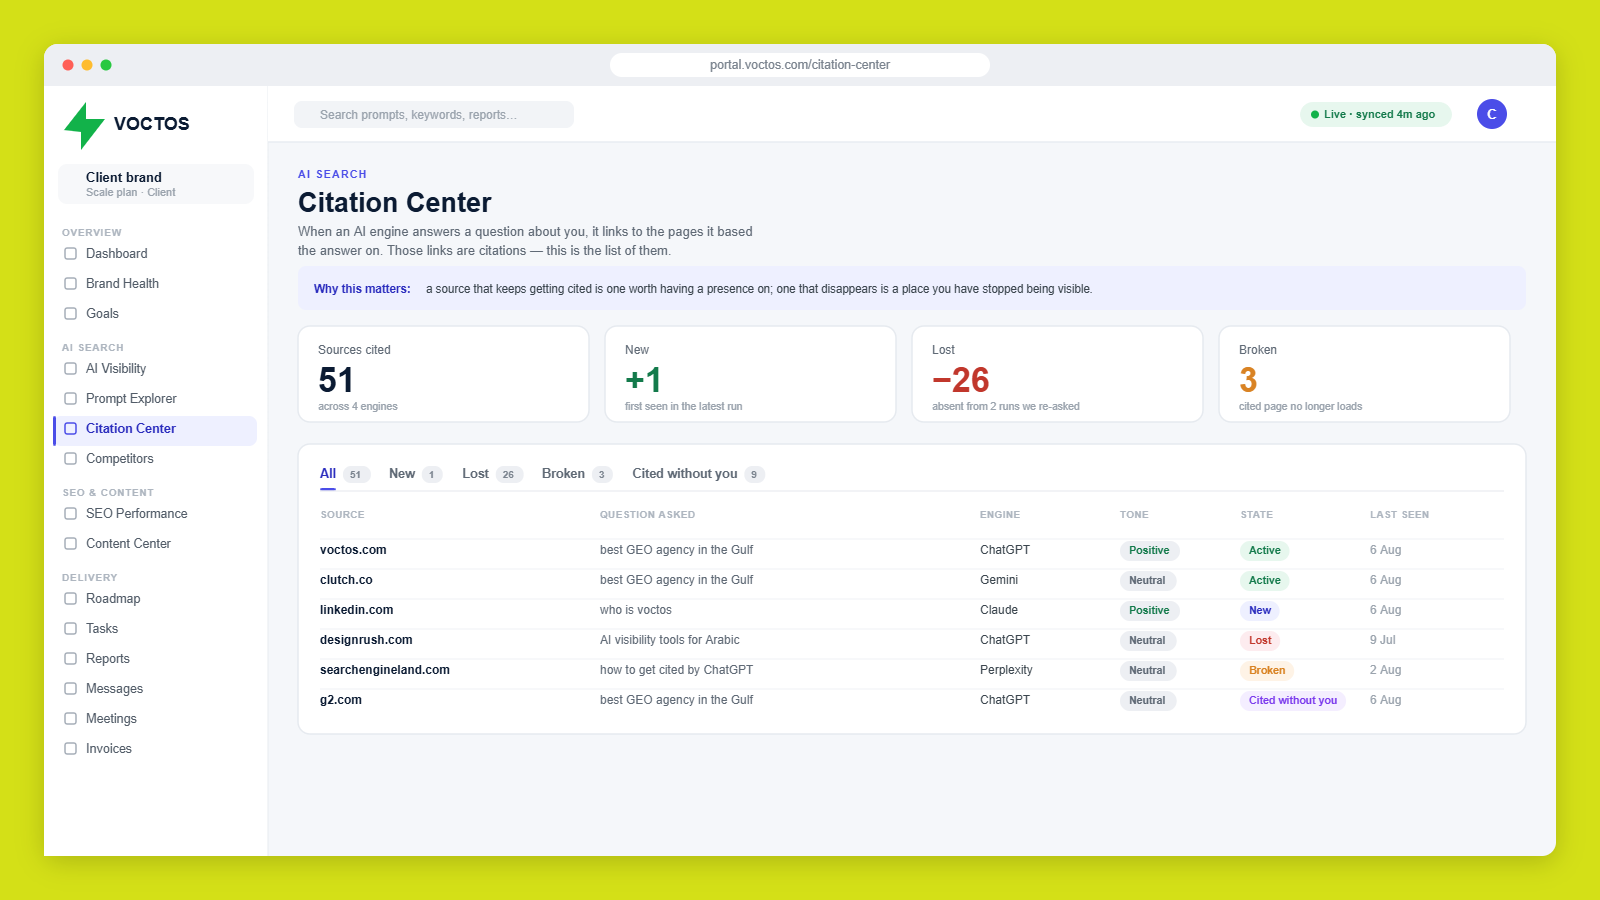Open the Lost −26 summary card
This screenshot has height=900, width=1600.
click(x=1057, y=374)
